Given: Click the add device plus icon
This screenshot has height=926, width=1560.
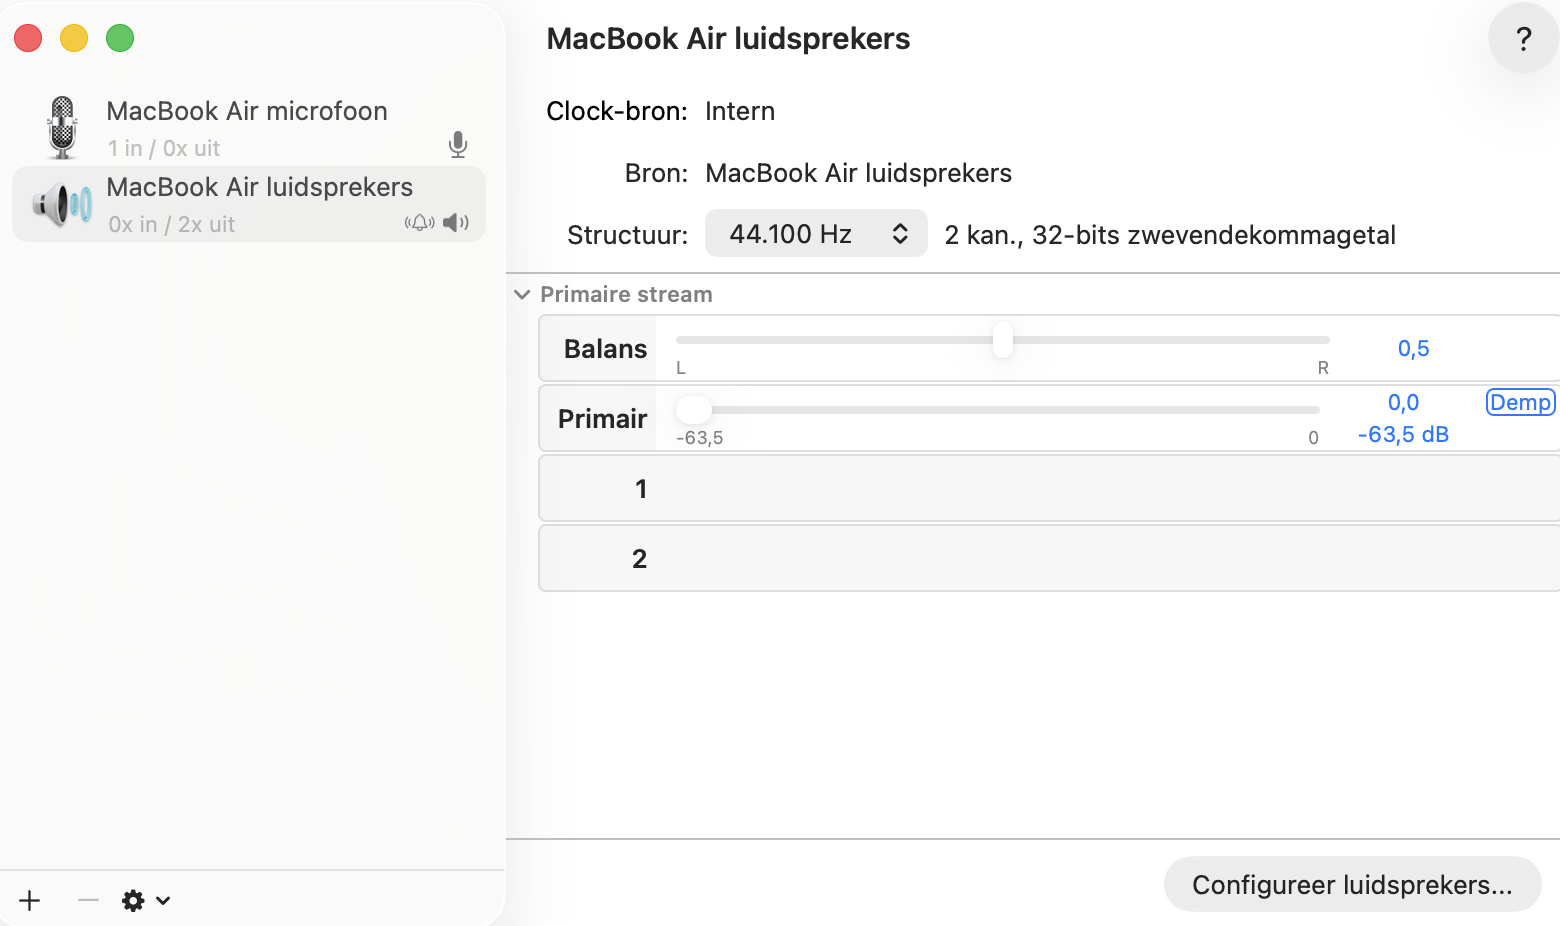Looking at the screenshot, I should (x=29, y=900).
